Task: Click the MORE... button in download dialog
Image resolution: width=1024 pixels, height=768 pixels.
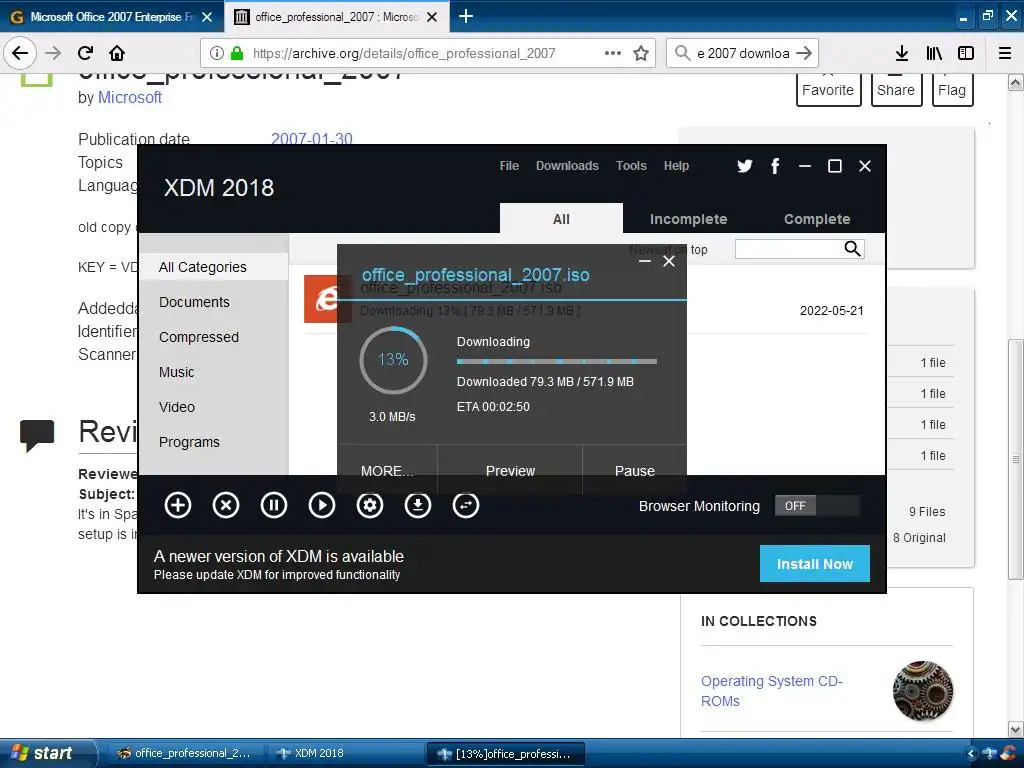Action: coord(387,469)
